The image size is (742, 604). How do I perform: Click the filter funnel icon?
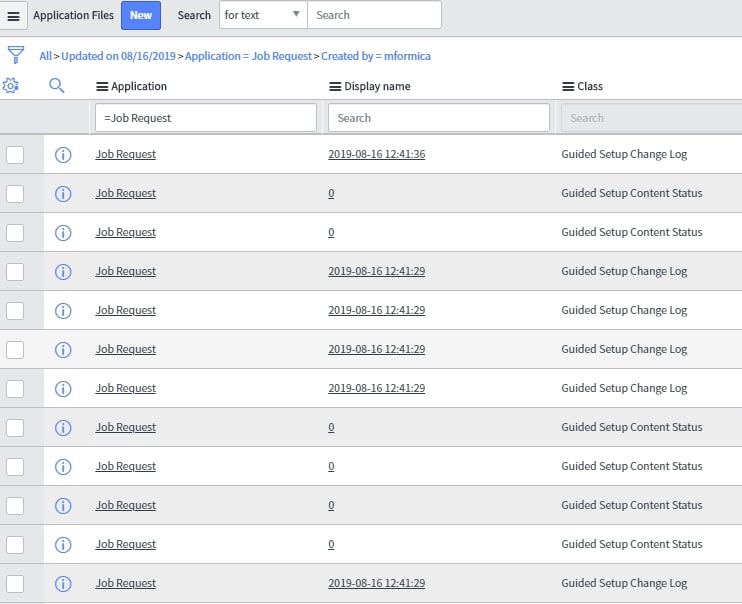(16, 54)
